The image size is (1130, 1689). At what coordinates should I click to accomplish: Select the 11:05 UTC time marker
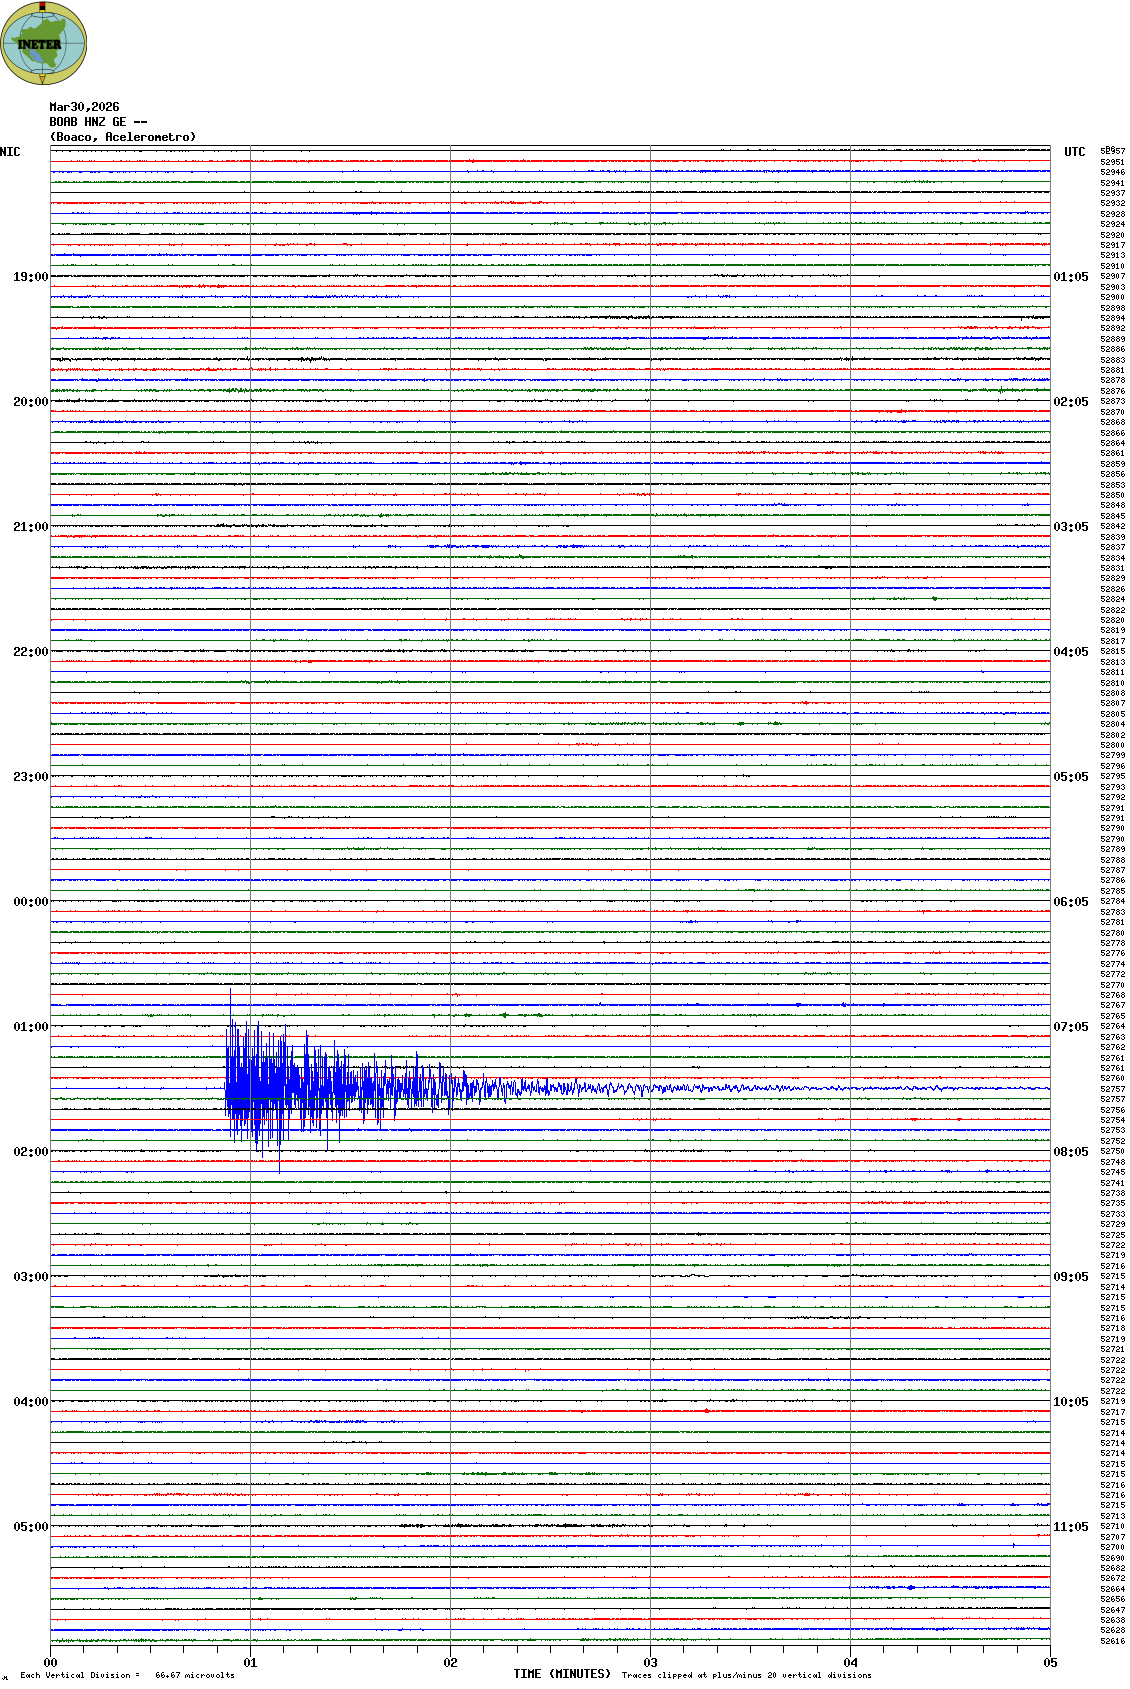pyautogui.click(x=1070, y=1527)
